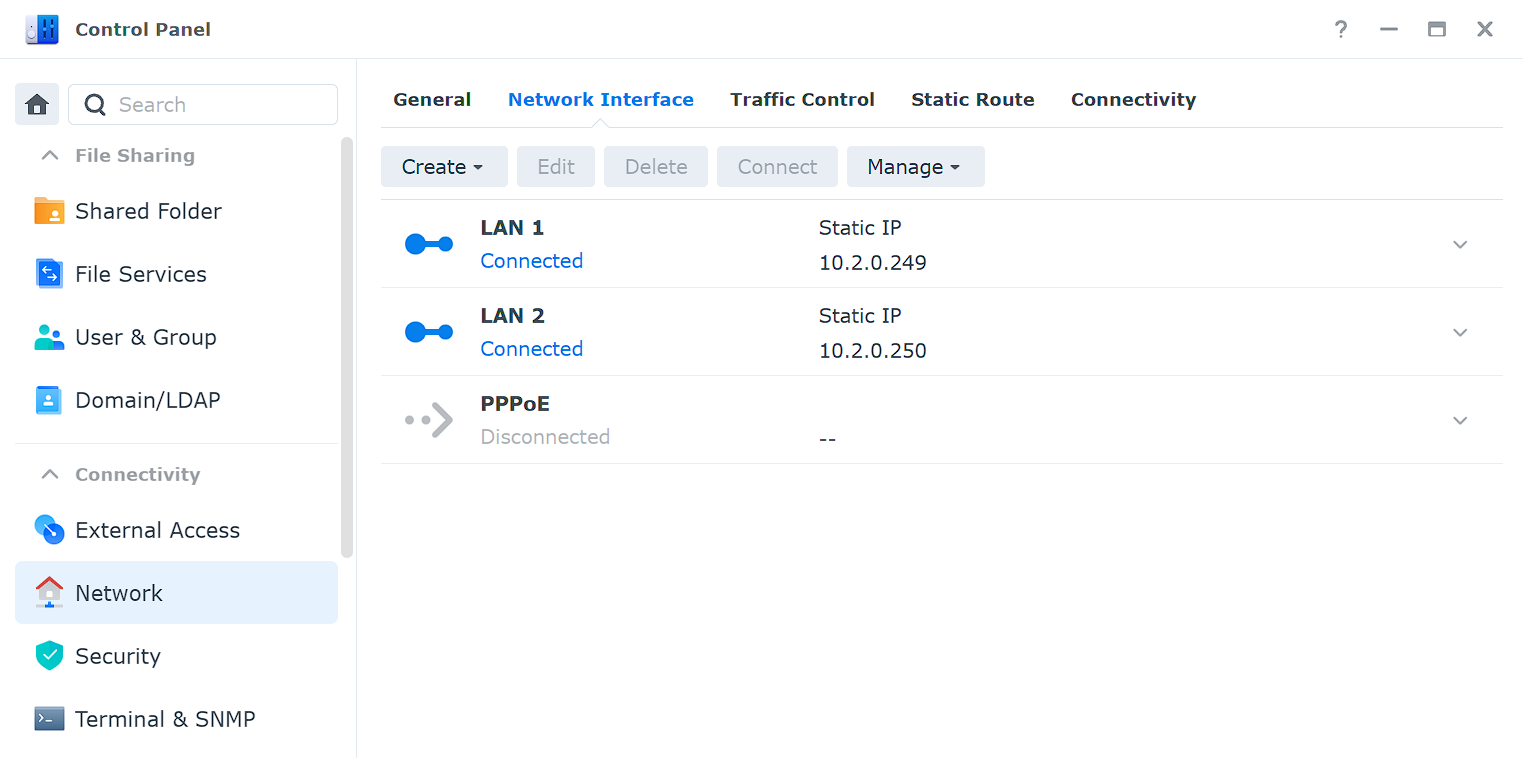Expand the PPPoE interface details
Screen dimensions: 1523x758
click(x=1460, y=420)
